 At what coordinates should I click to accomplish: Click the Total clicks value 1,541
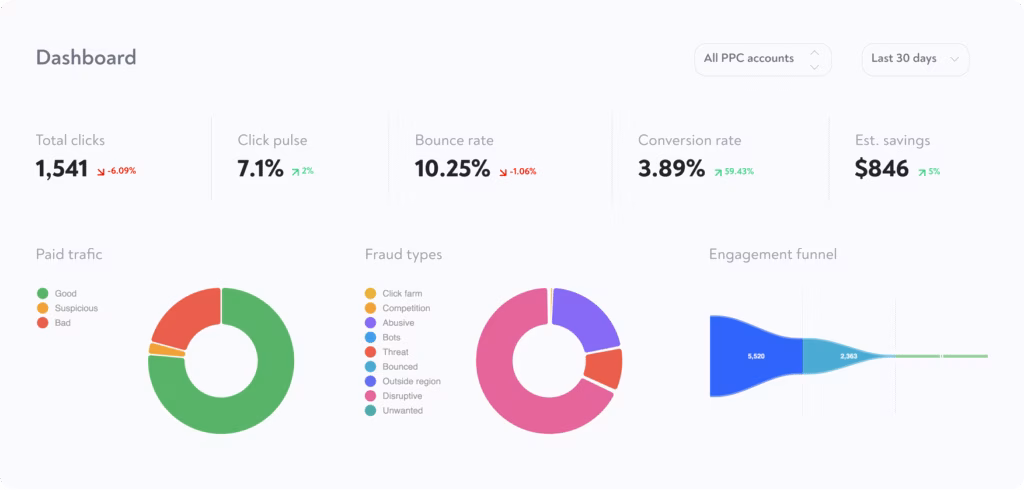pos(62,170)
